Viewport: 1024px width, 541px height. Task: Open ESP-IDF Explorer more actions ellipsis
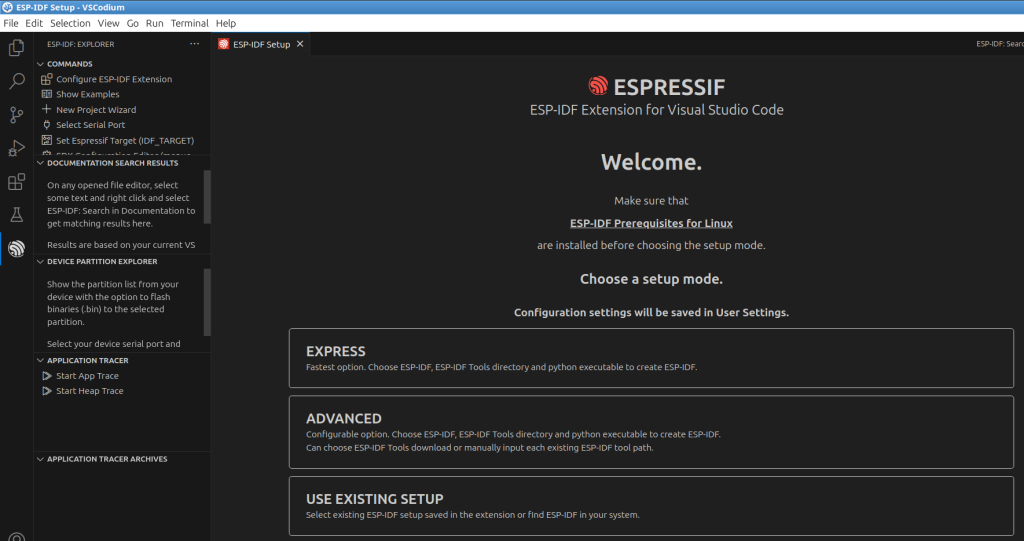[x=194, y=44]
